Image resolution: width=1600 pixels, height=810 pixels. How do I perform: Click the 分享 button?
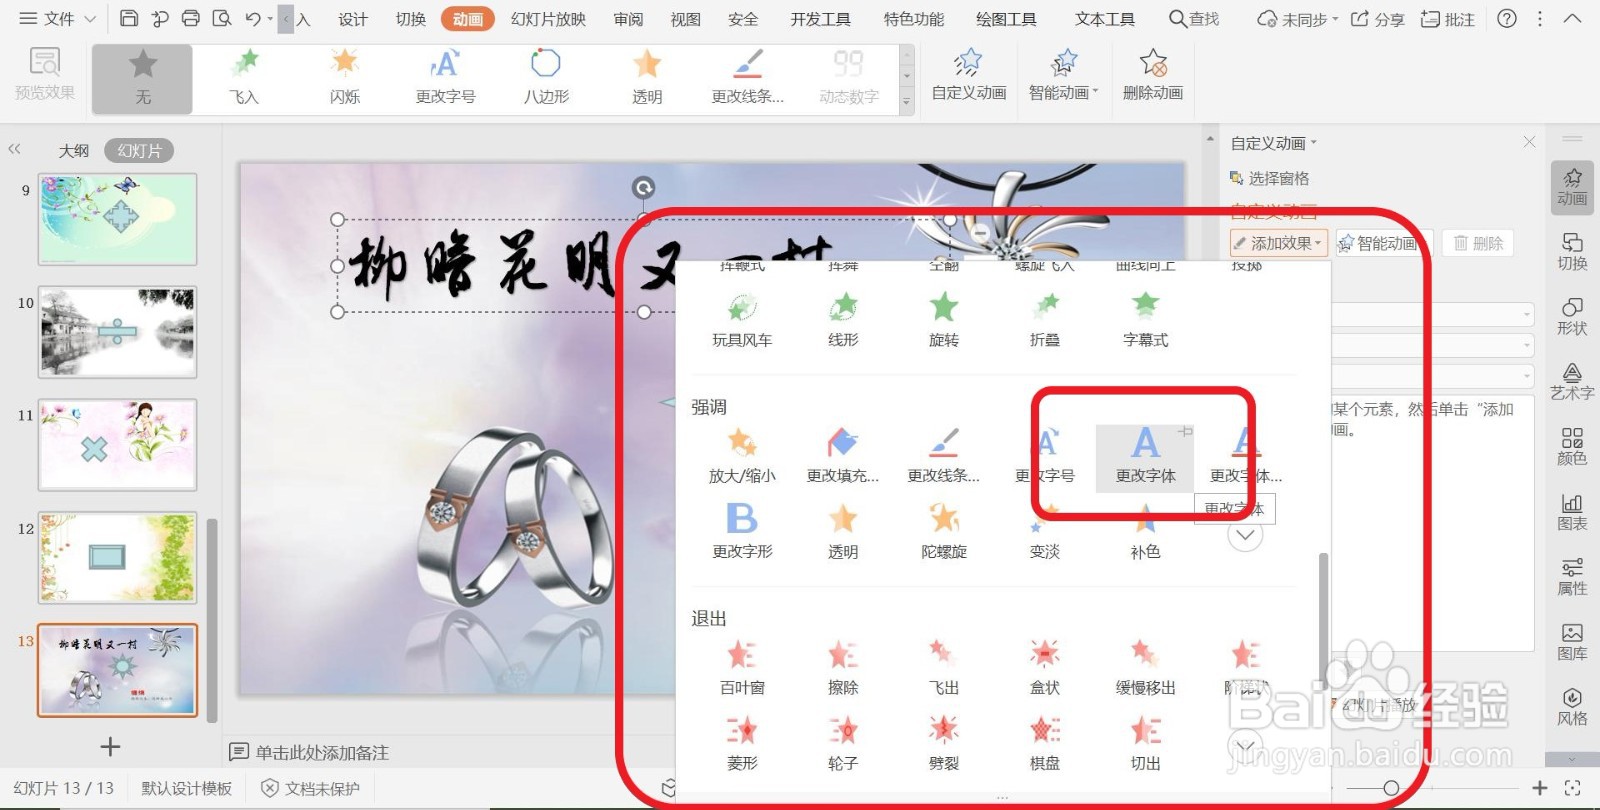click(x=1377, y=19)
